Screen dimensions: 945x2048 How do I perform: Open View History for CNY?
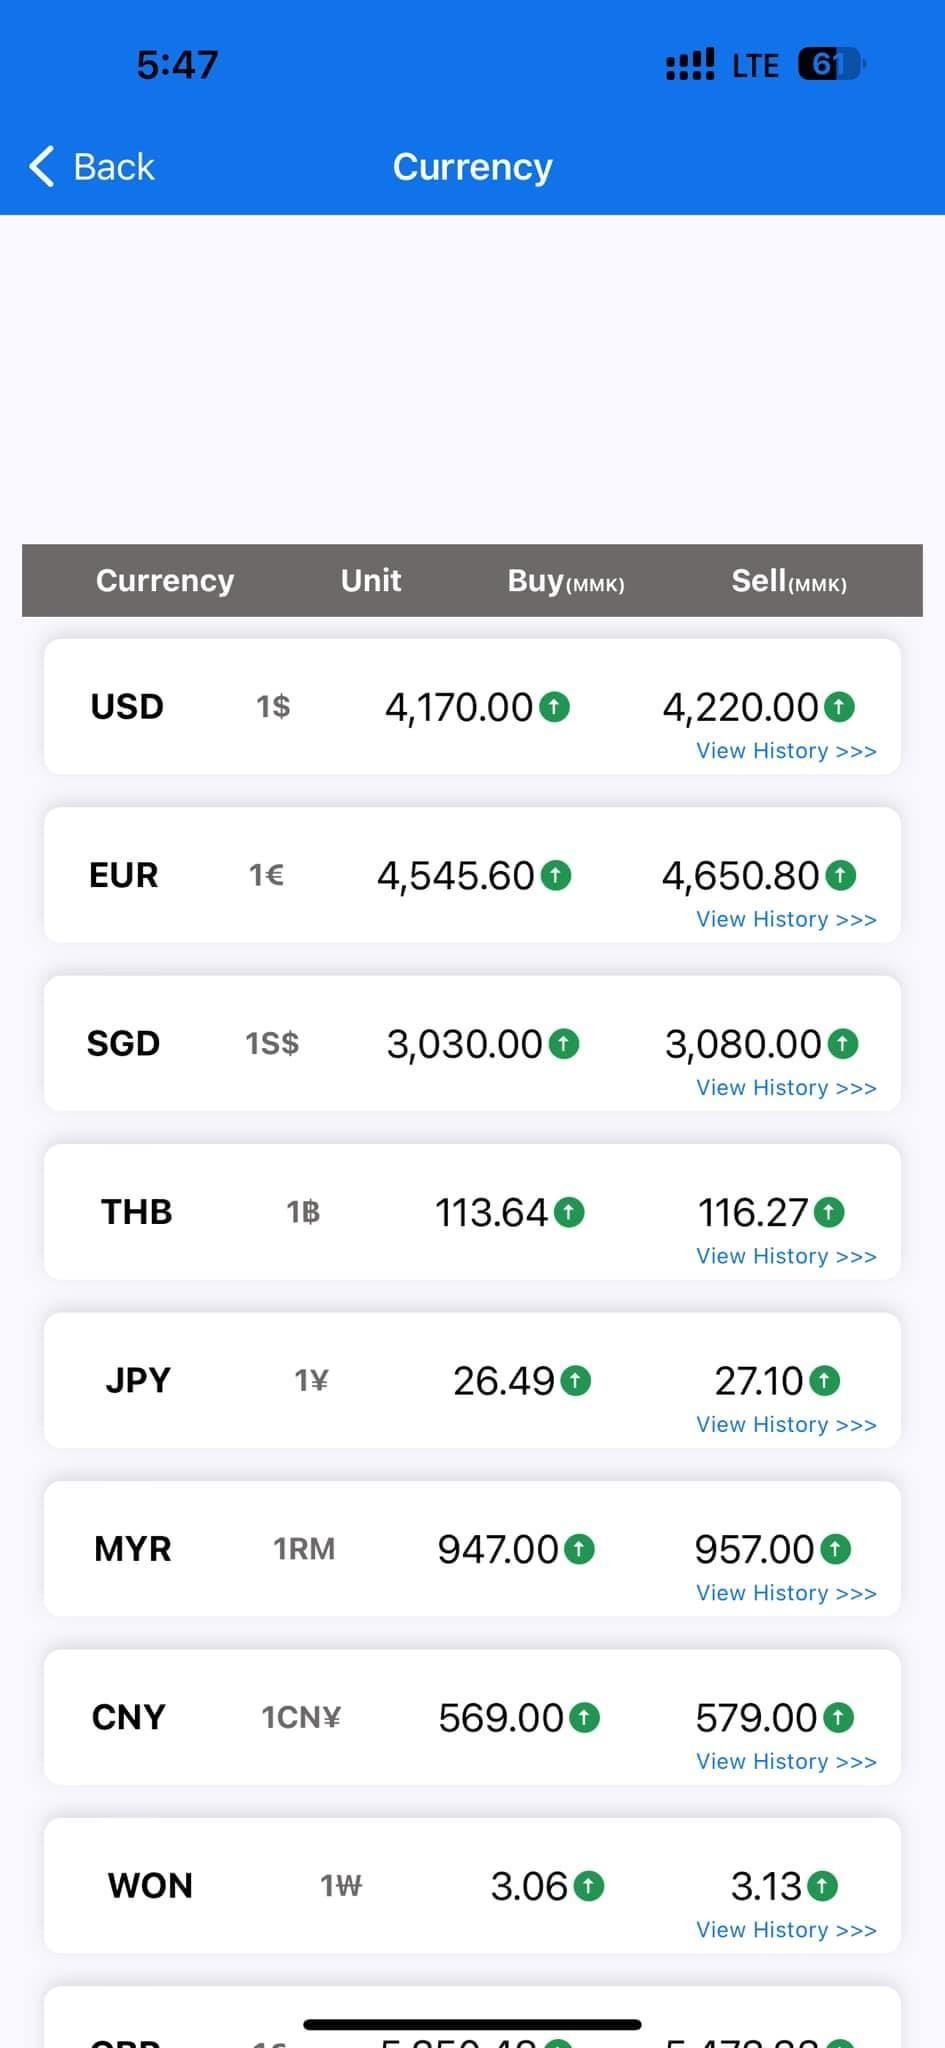click(x=786, y=1761)
